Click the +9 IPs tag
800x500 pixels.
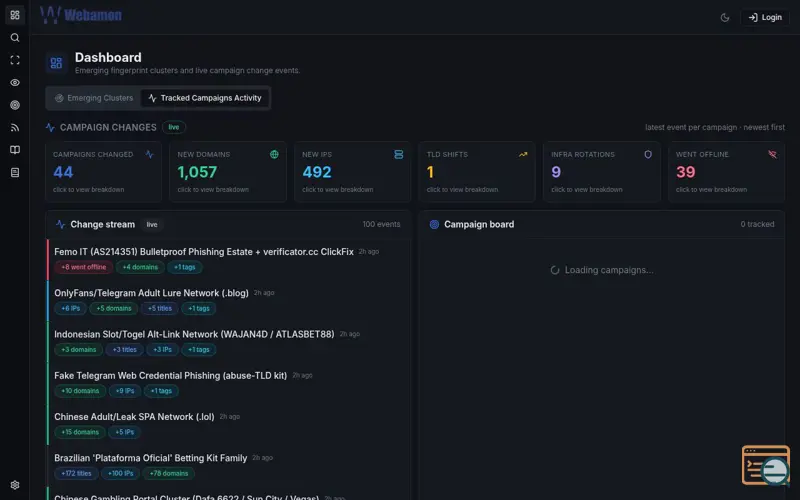tap(124, 391)
